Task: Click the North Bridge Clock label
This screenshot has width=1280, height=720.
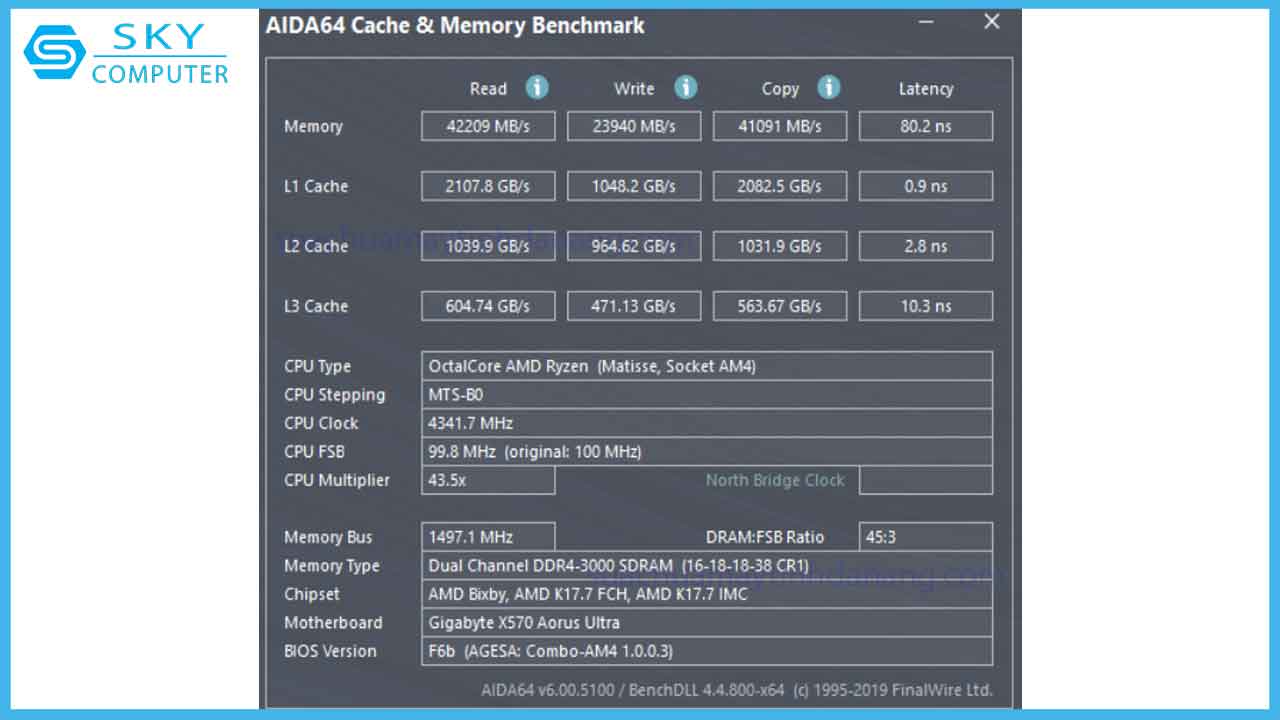Action: coord(775,480)
